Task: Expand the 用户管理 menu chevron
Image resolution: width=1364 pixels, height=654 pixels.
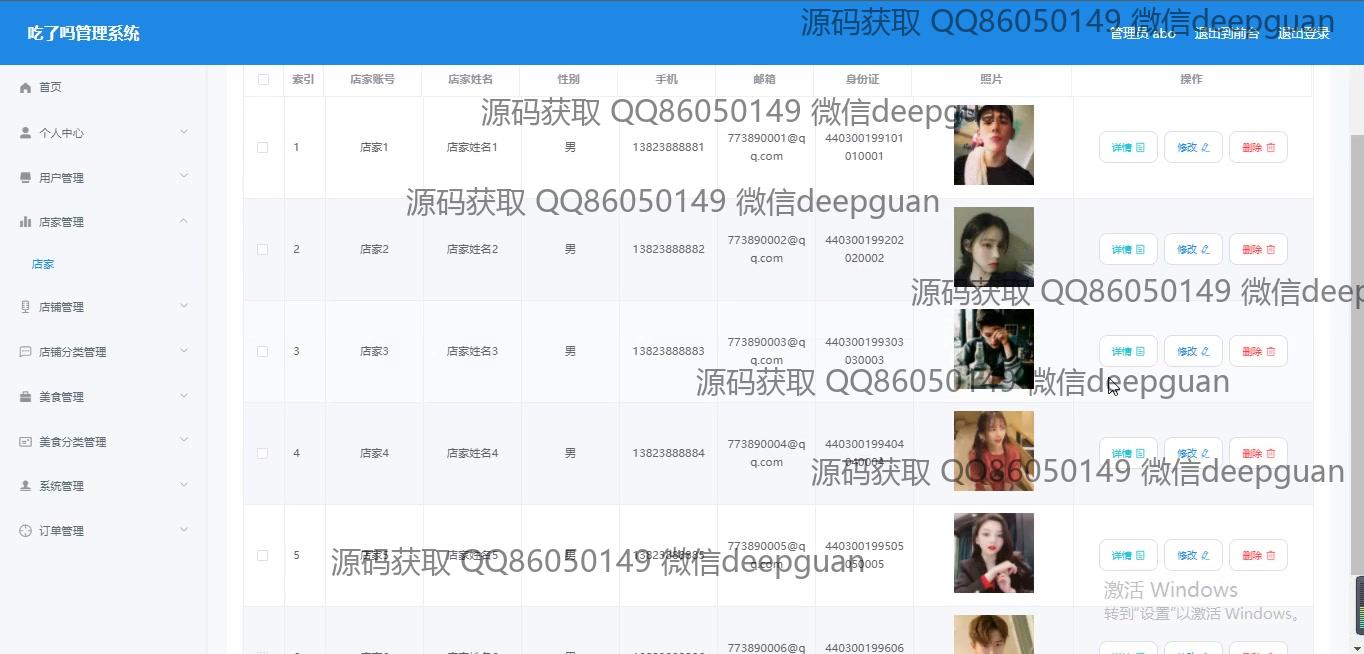Action: (x=184, y=177)
